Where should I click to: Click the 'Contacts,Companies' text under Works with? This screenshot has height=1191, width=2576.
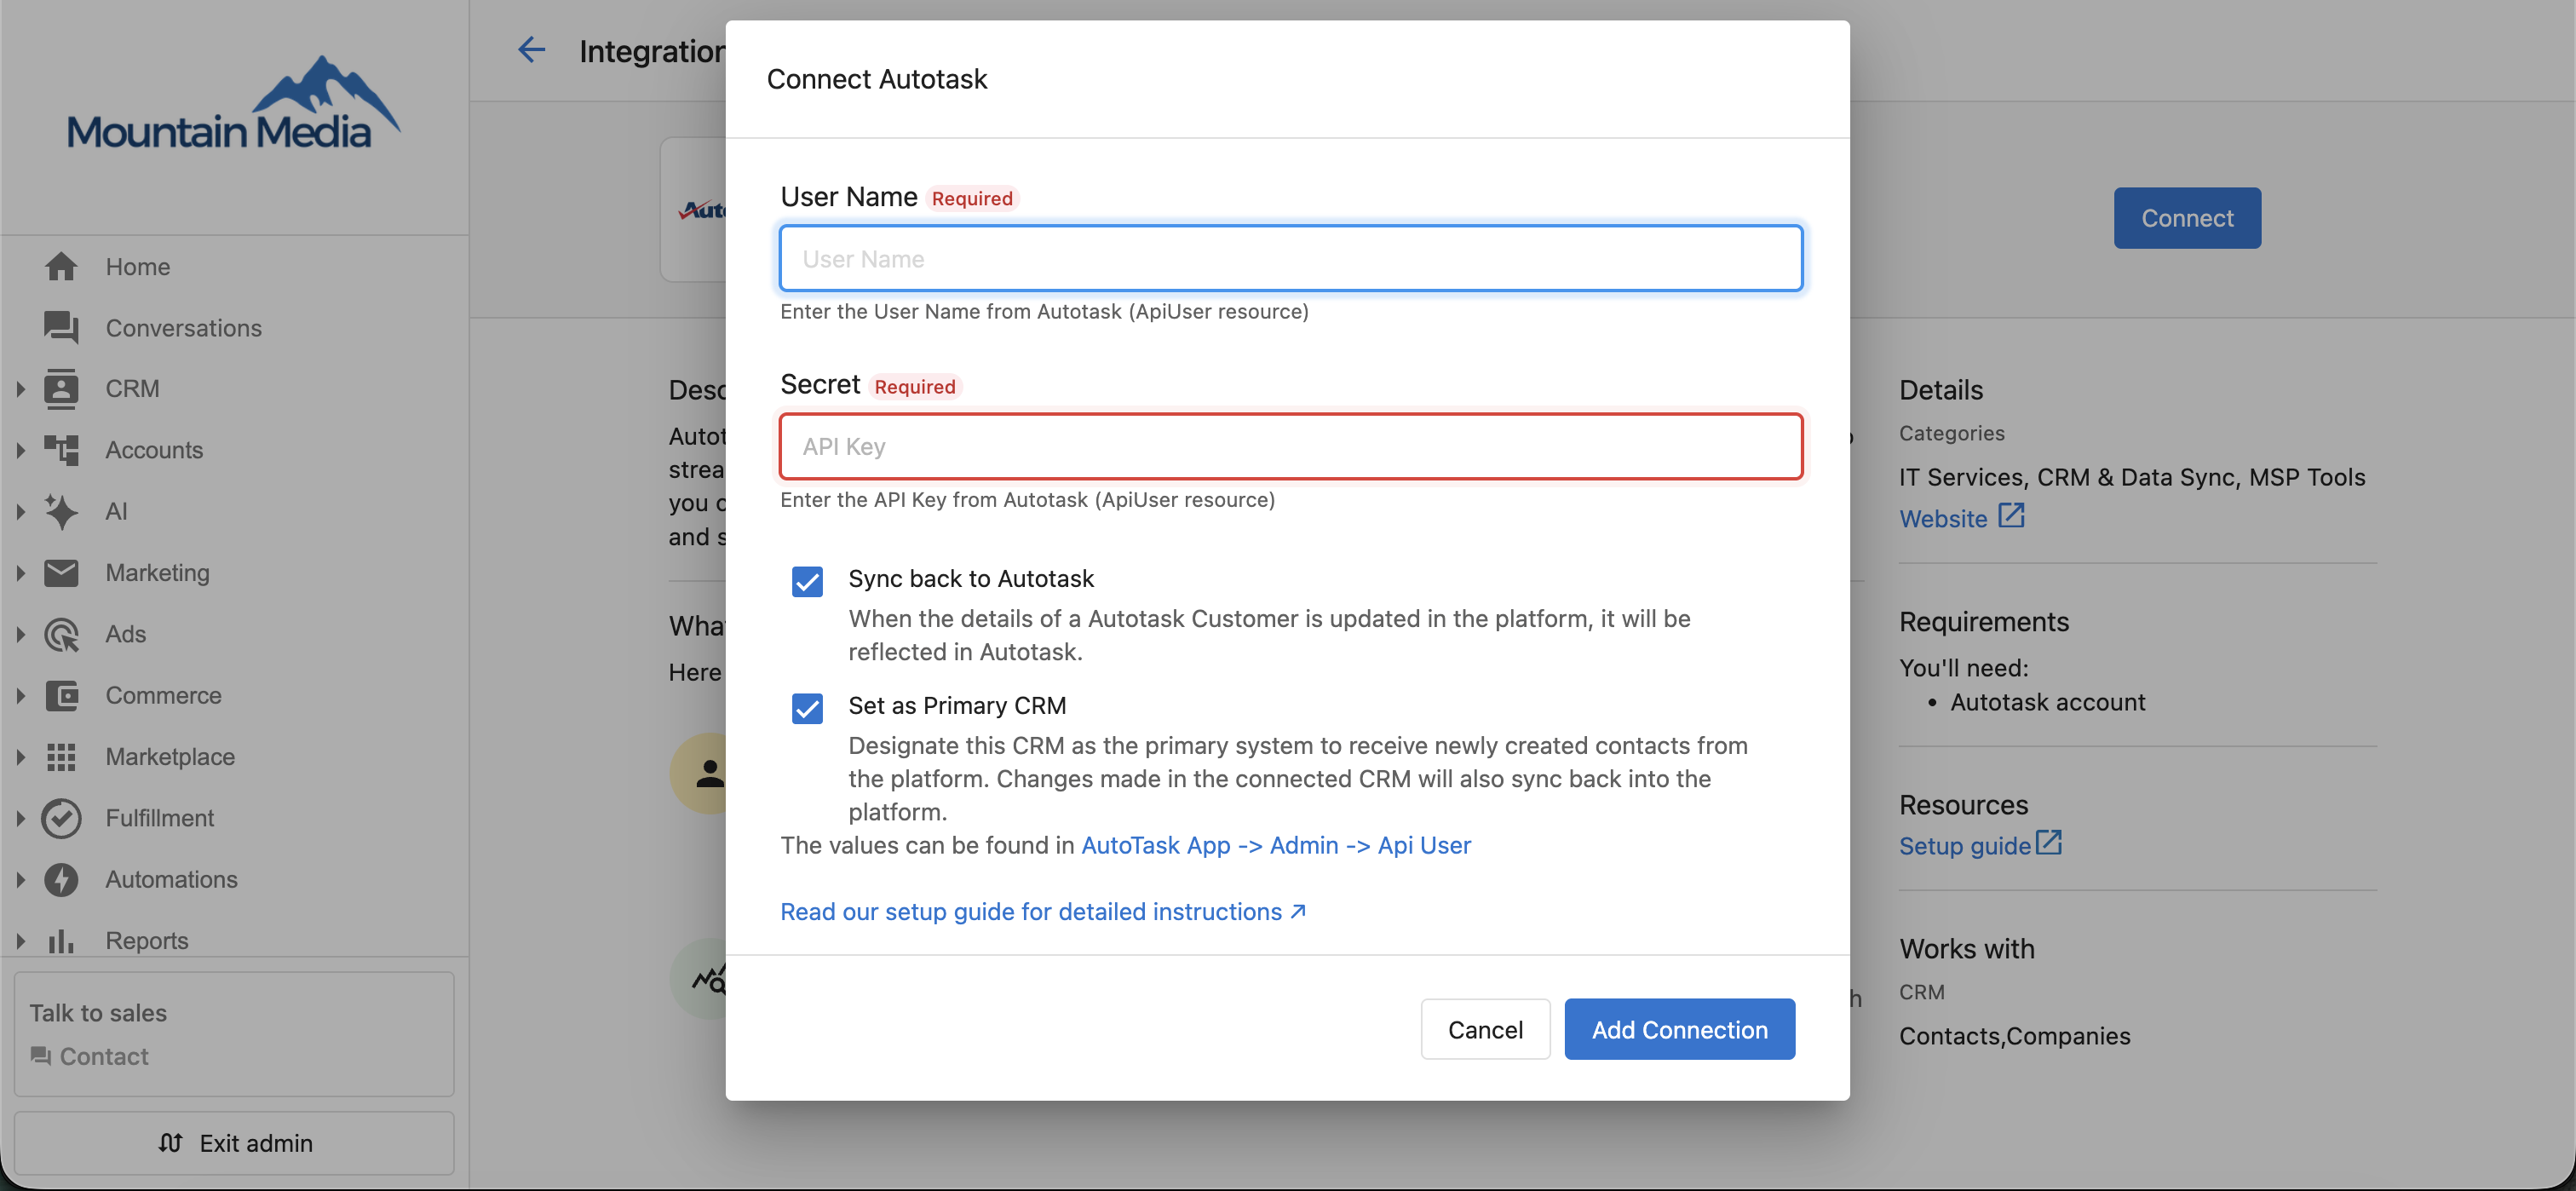point(2014,1035)
